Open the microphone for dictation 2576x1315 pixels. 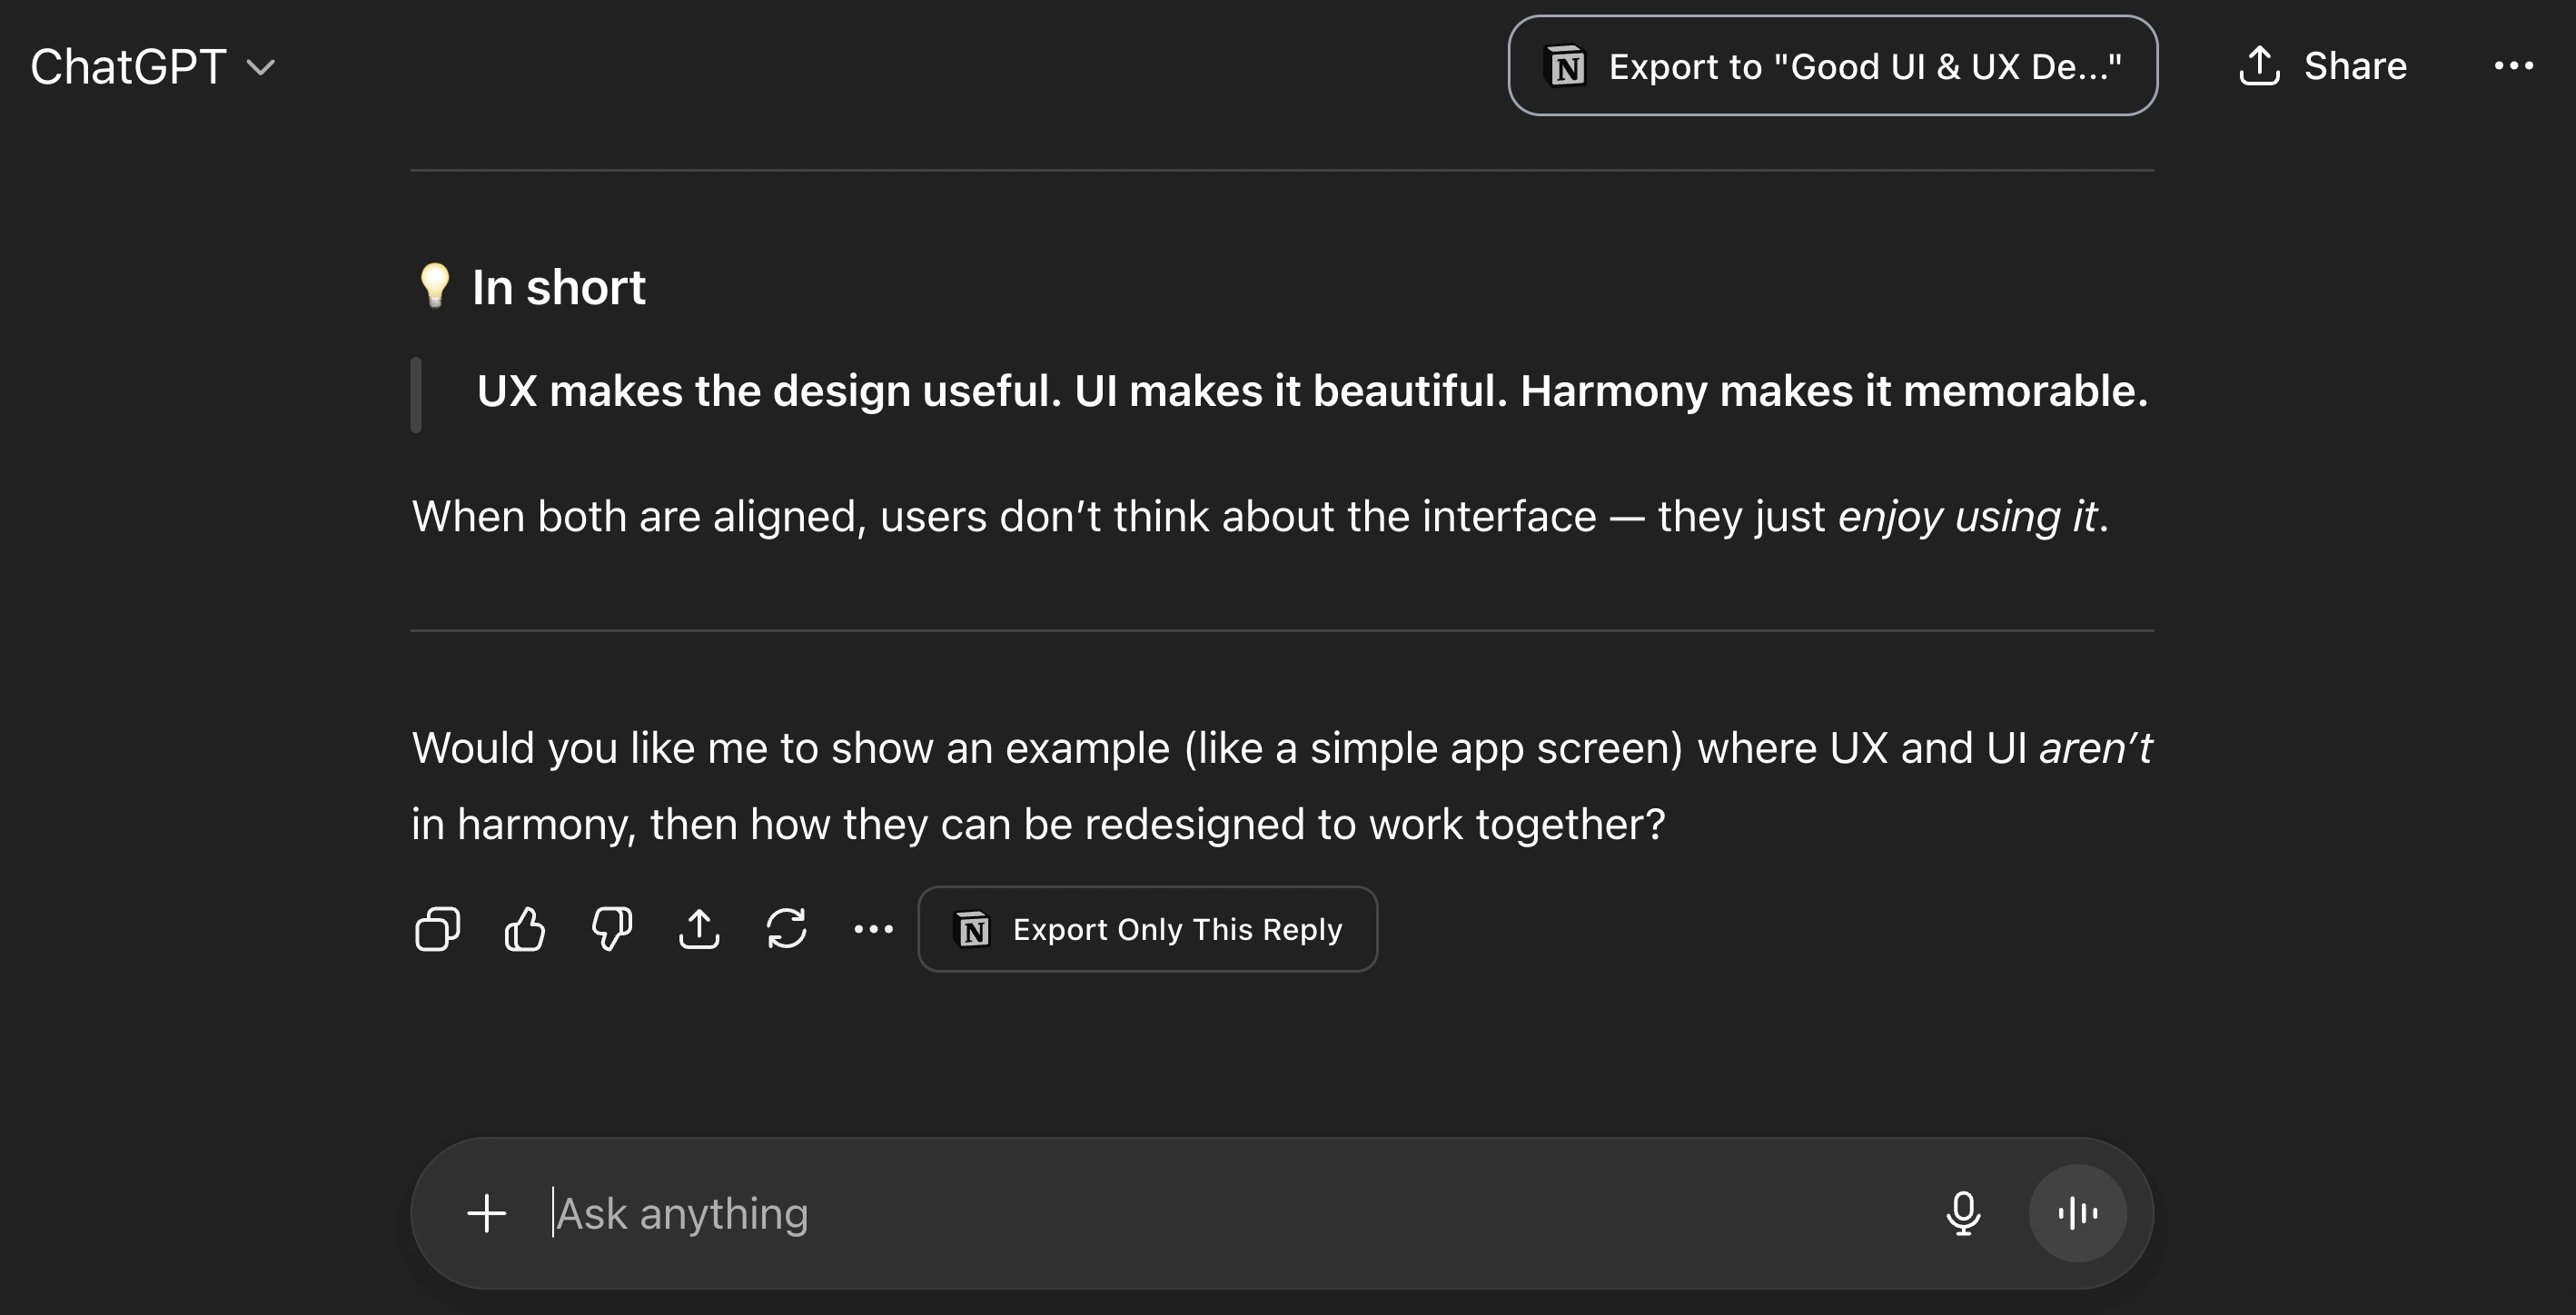coord(1964,1213)
